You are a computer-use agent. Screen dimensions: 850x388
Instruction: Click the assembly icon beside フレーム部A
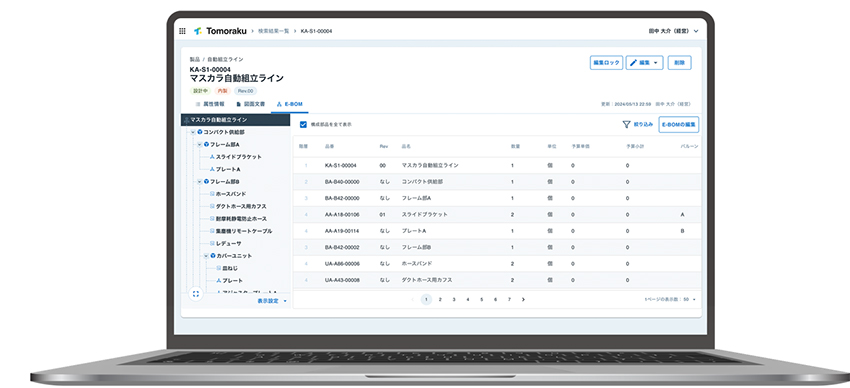(x=207, y=145)
